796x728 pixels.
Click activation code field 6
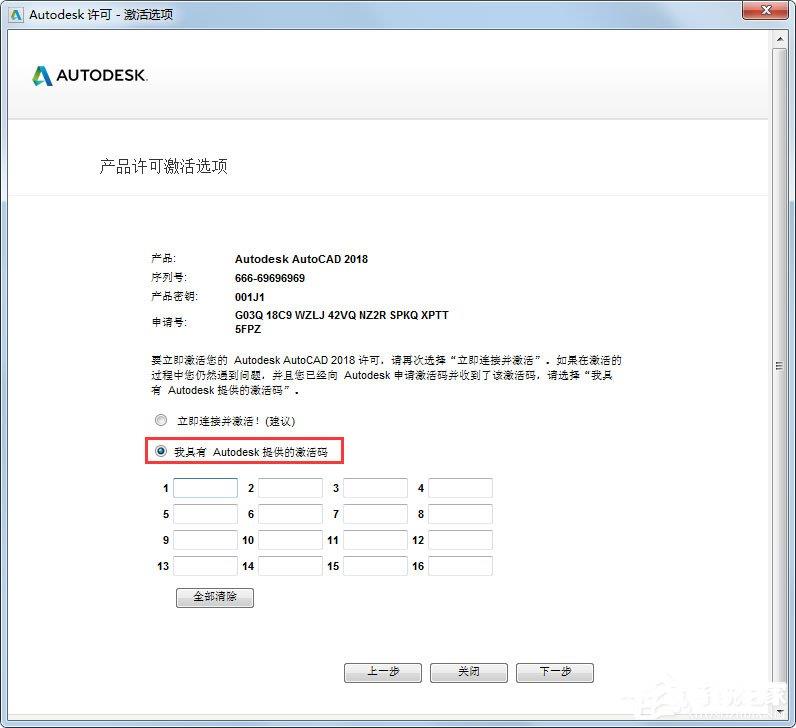click(290, 514)
